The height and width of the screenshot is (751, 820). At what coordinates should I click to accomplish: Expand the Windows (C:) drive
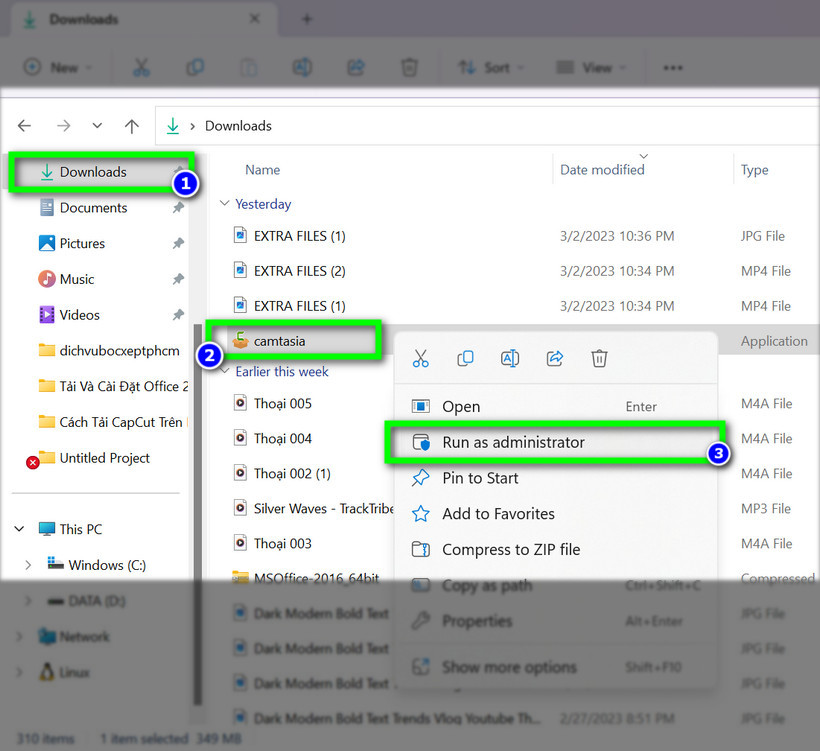pyautogui.click(x=29, y=565)
